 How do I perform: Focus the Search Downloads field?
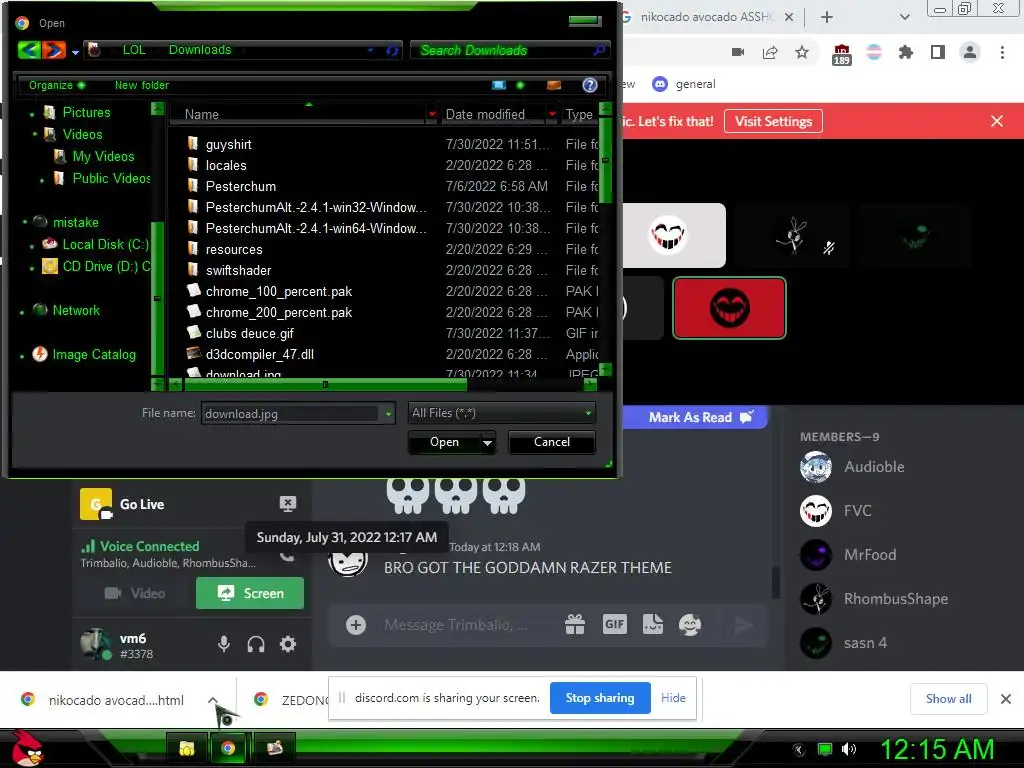pyautogui.click(x=510, y=50)
